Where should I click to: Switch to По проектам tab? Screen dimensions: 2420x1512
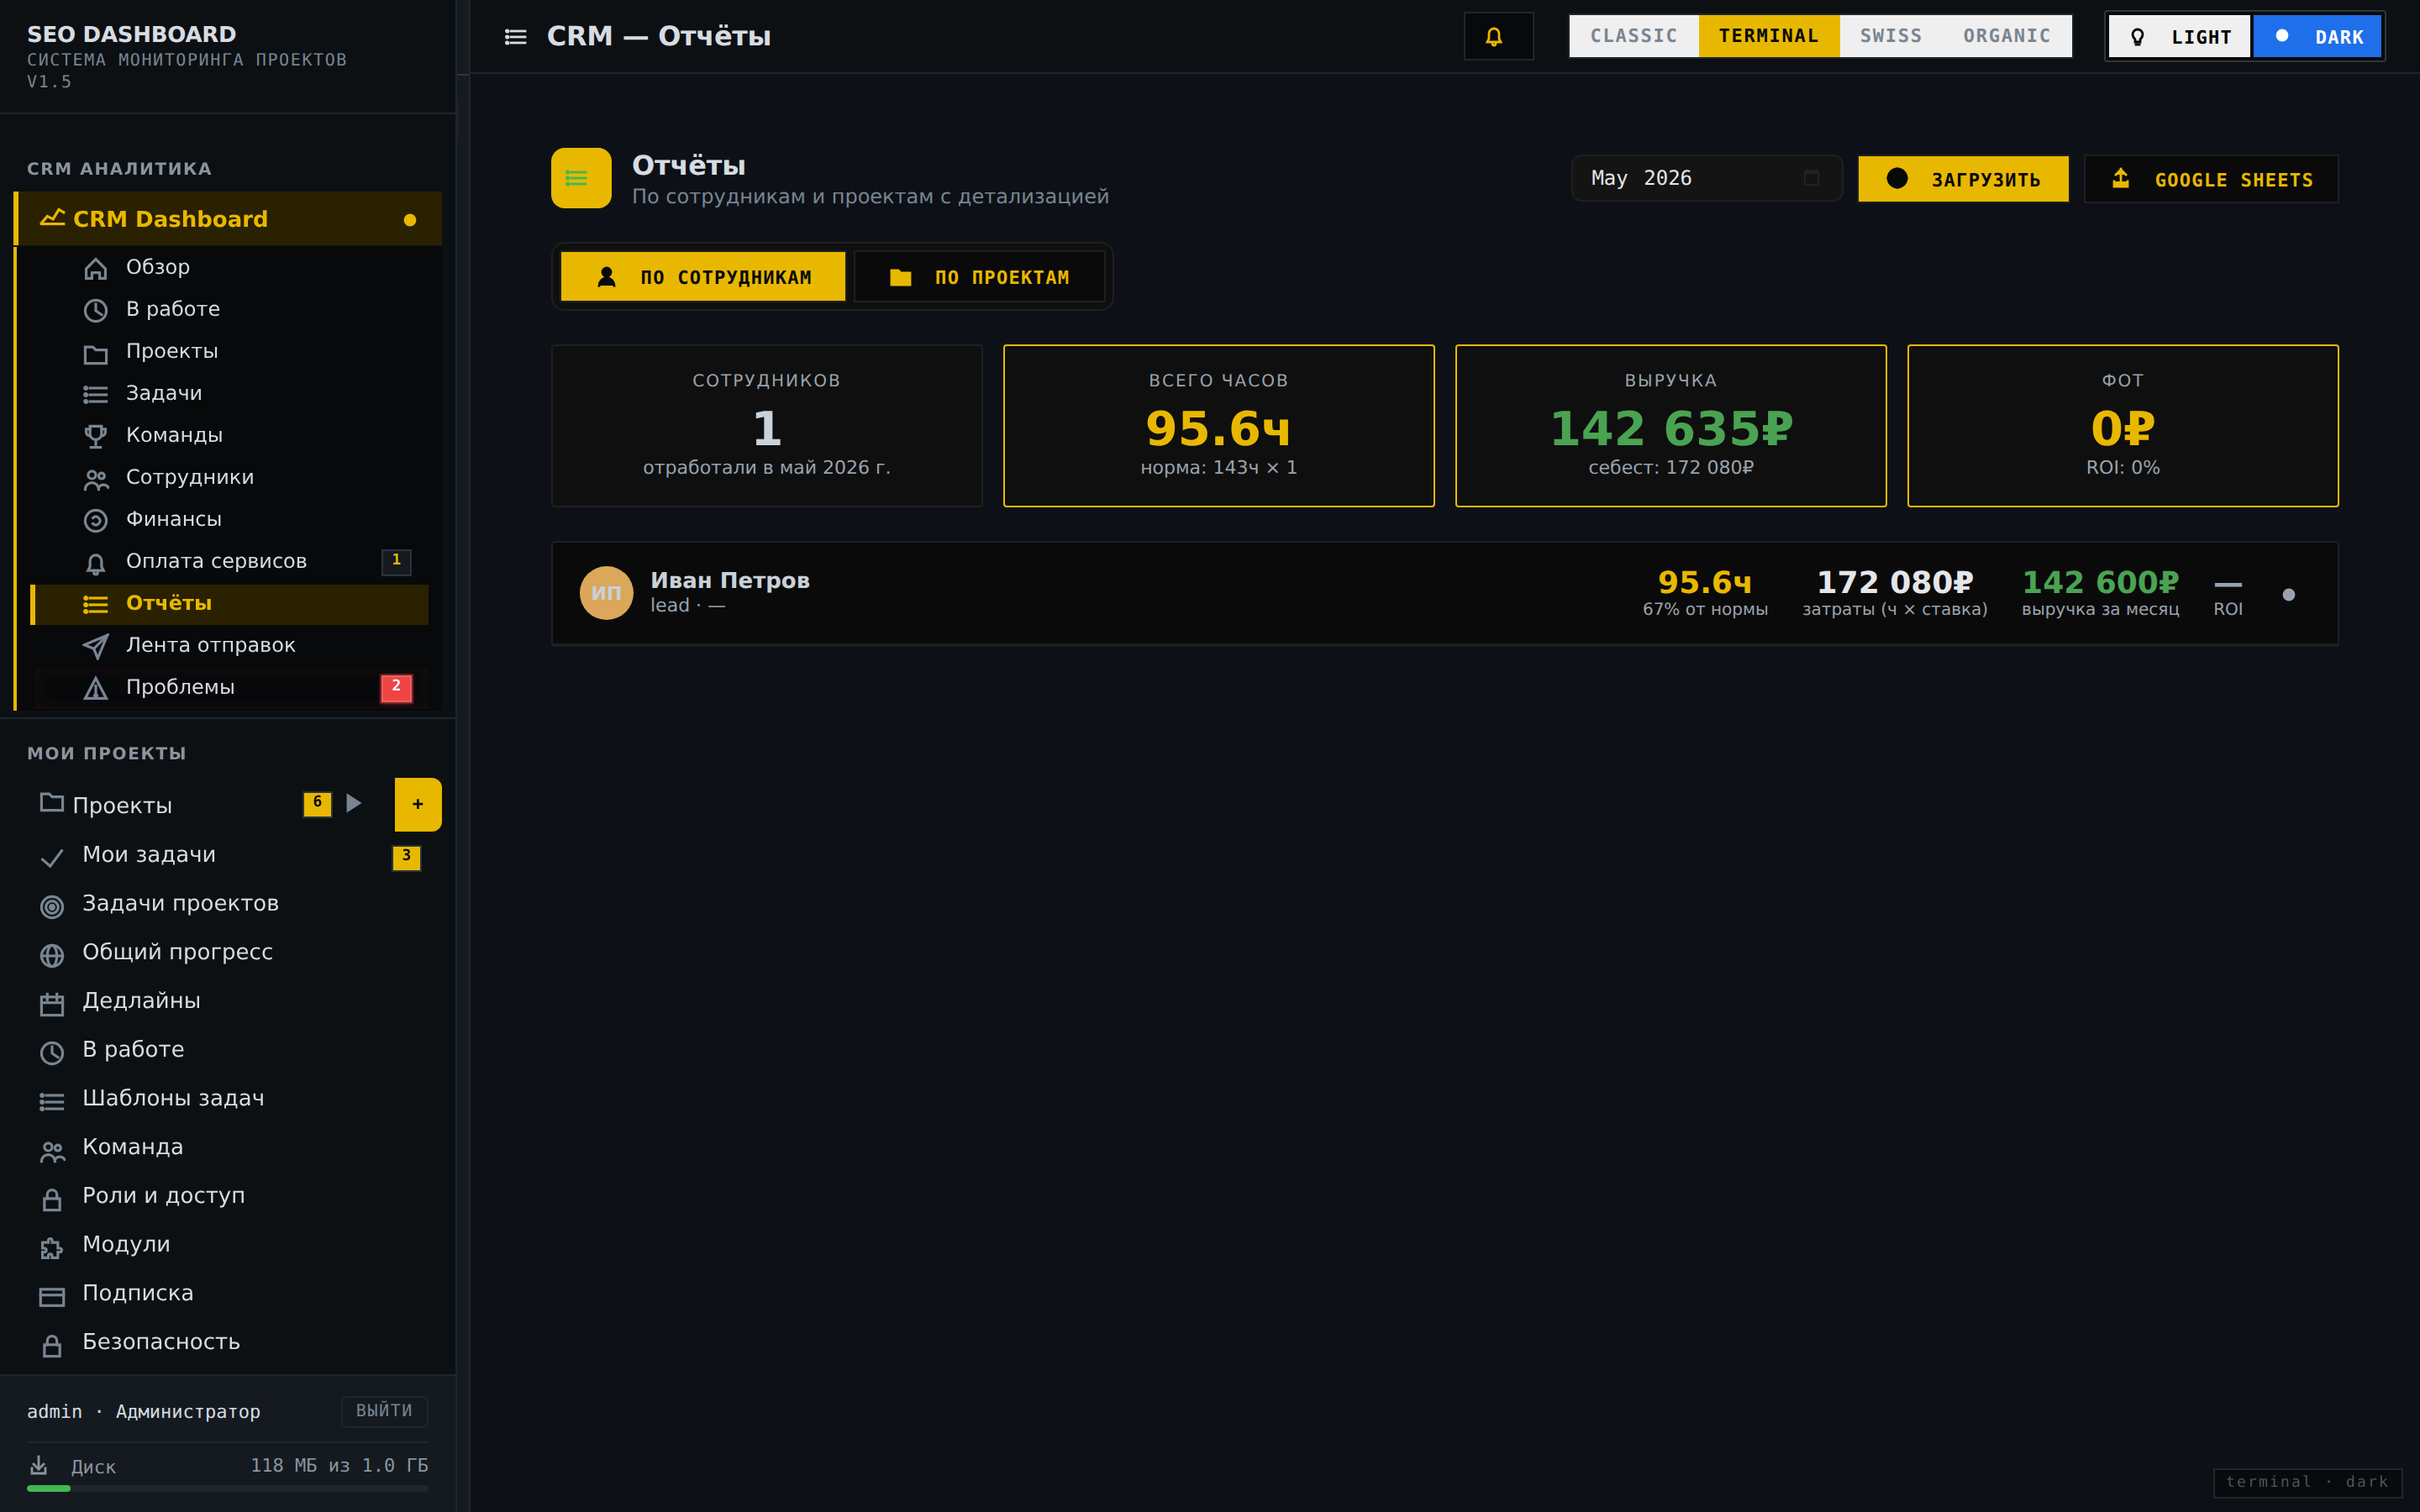[979, 277]
